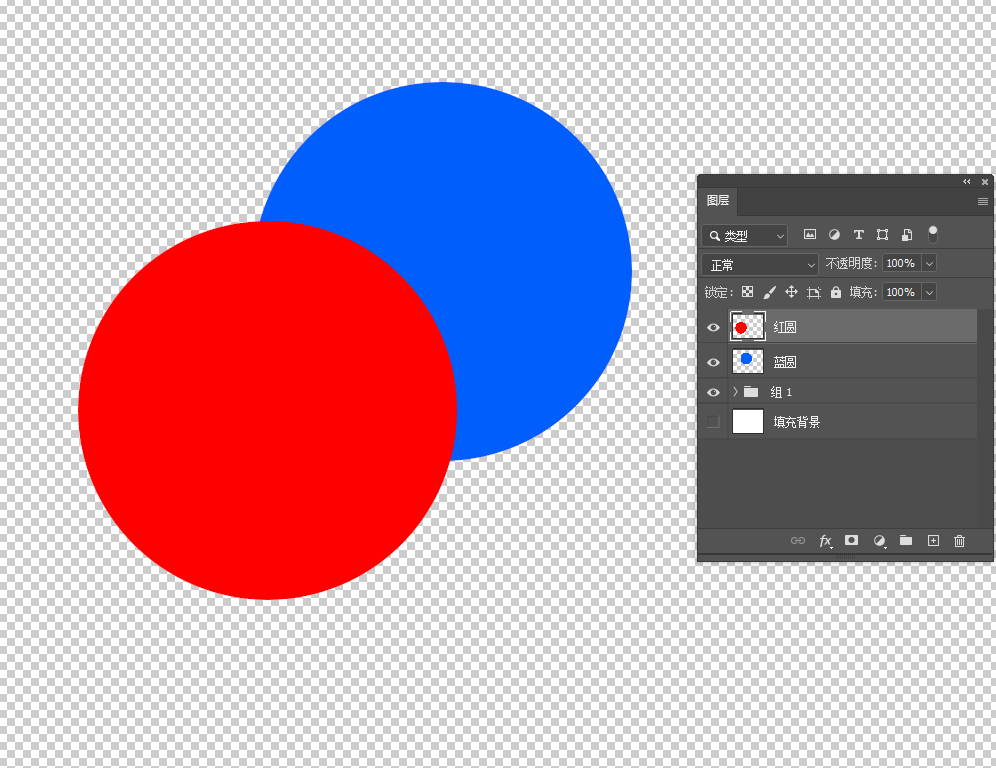Create new fill or adjustment layer
This screenshot has width=996, height=768.
coord(879,541)
